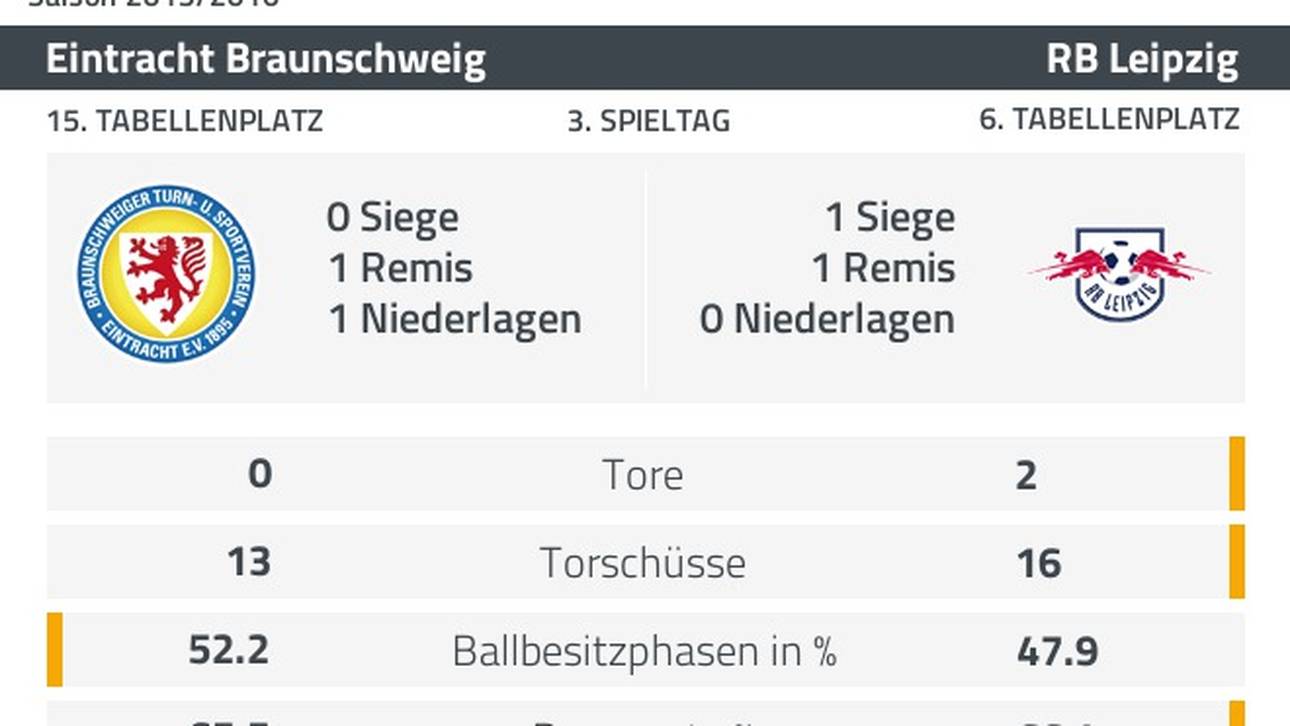Click the Ballbesitzphasen in % label
Image resolution: width=1290 pixels, height=726 pixels.
[x=643, y=651]
